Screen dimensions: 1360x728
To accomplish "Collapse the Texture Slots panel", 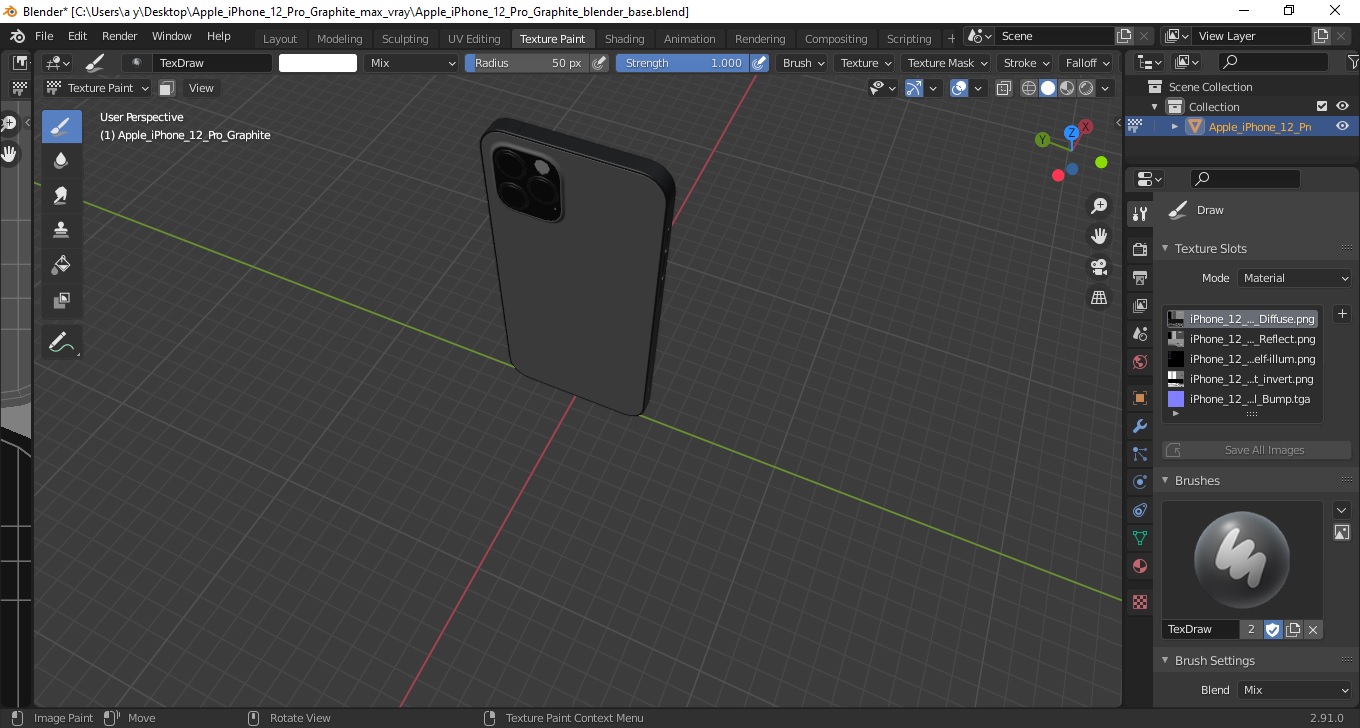I will click(x=1165, y=249).
